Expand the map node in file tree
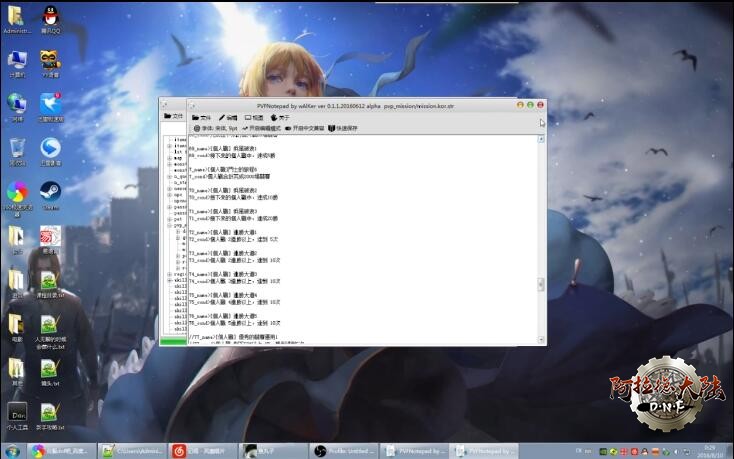The height and width of the screenshot is (459, 734). [169, 158]
